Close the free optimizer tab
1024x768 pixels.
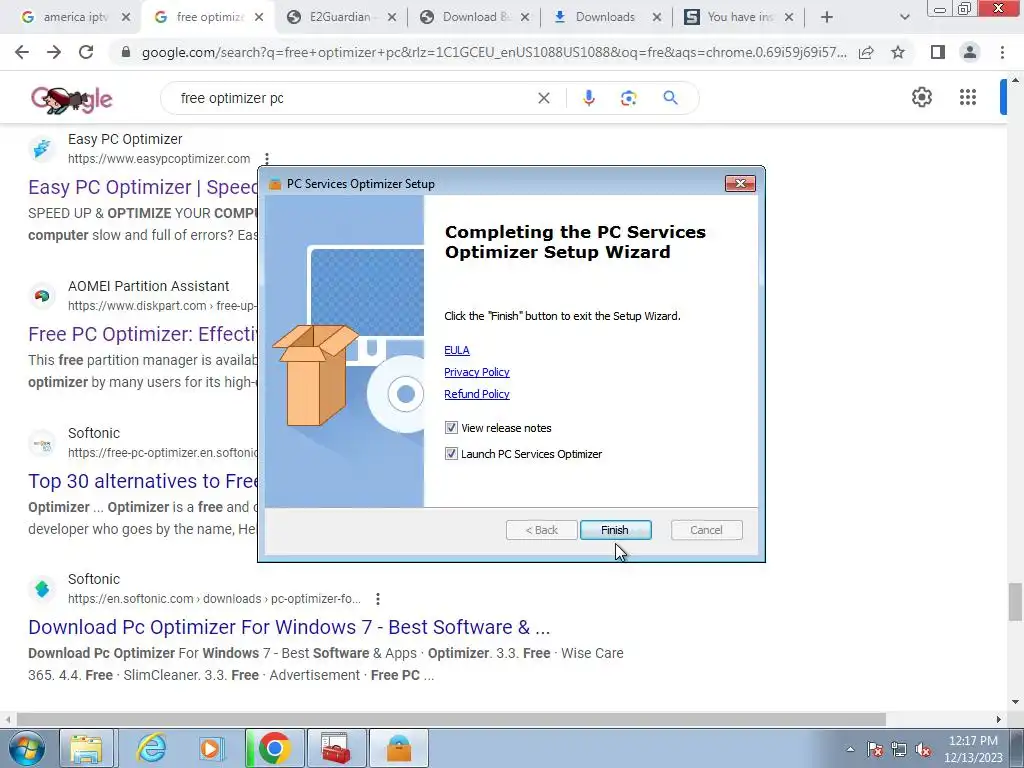point(259,17)
